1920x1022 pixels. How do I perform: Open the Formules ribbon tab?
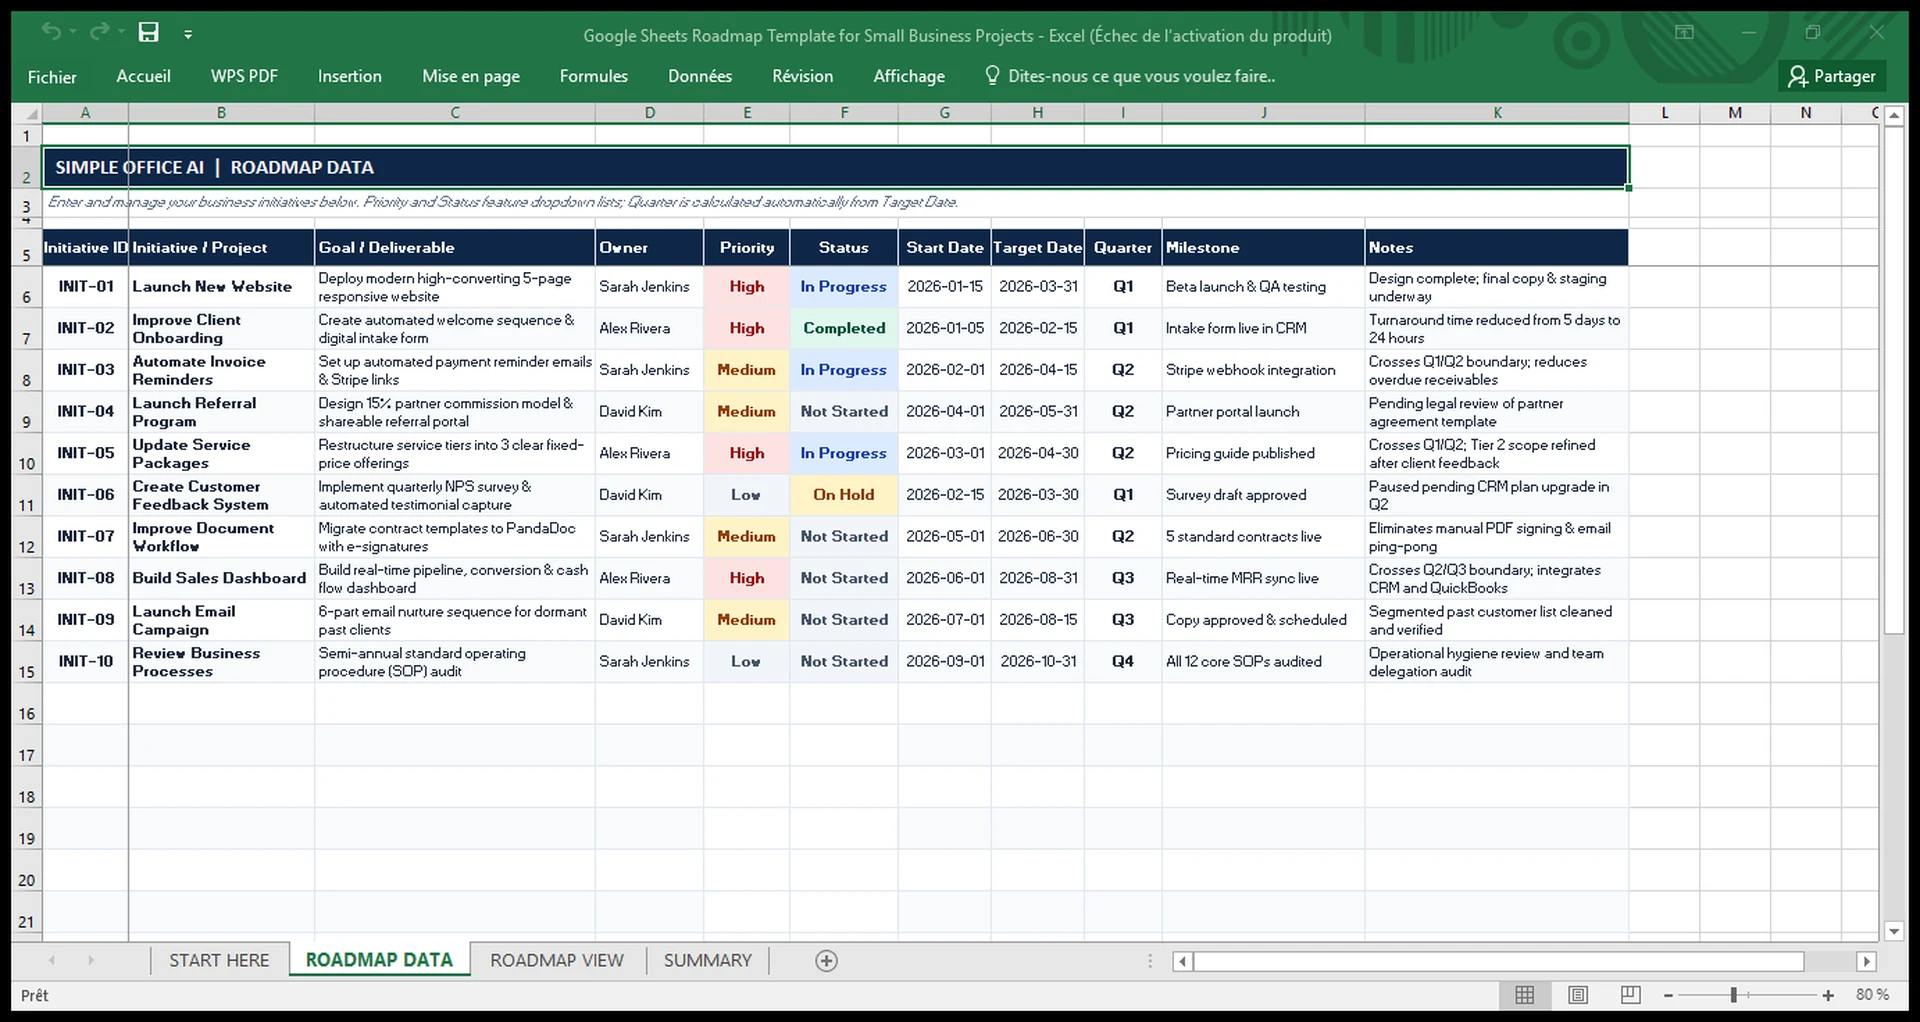[x=594, y=76]
